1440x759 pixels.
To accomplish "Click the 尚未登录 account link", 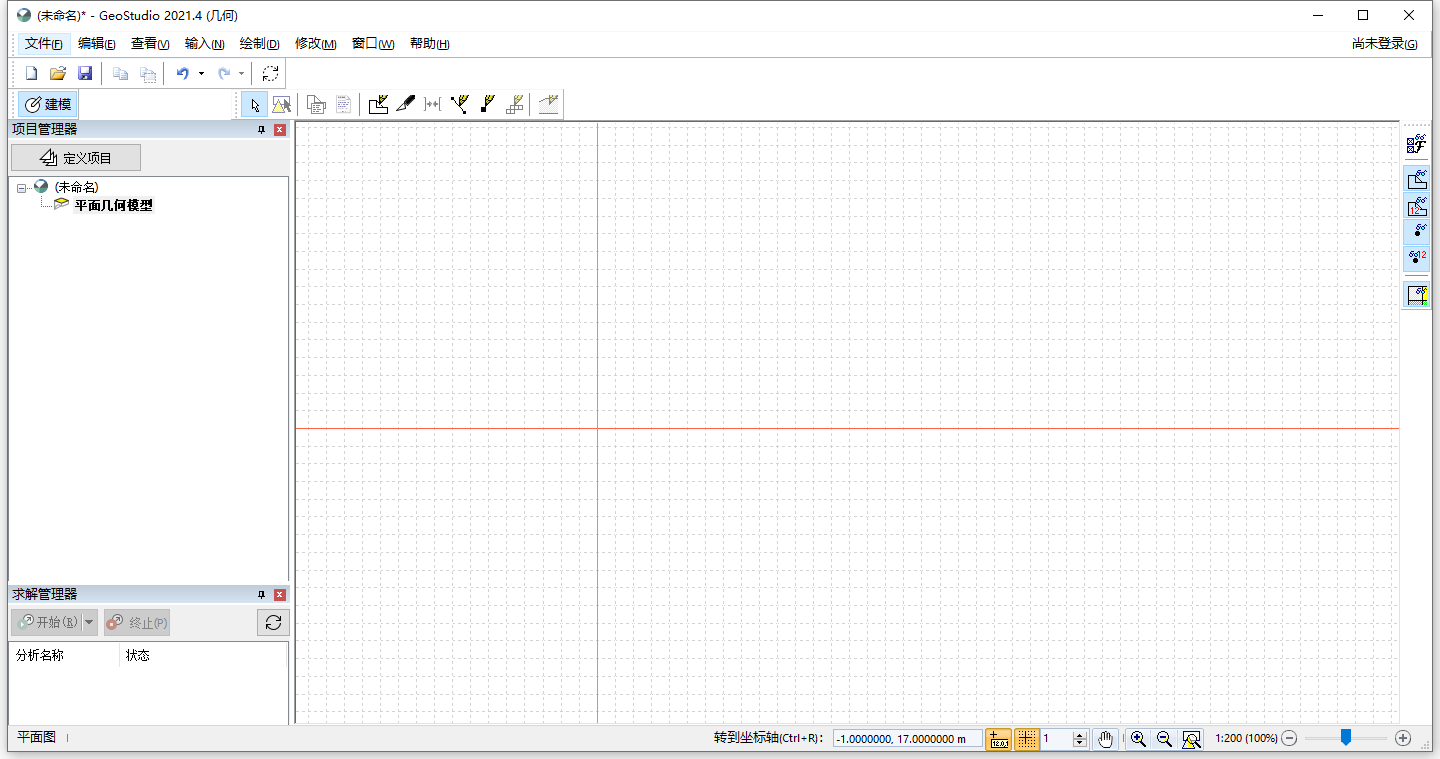I will click(x=1384, y=44).
